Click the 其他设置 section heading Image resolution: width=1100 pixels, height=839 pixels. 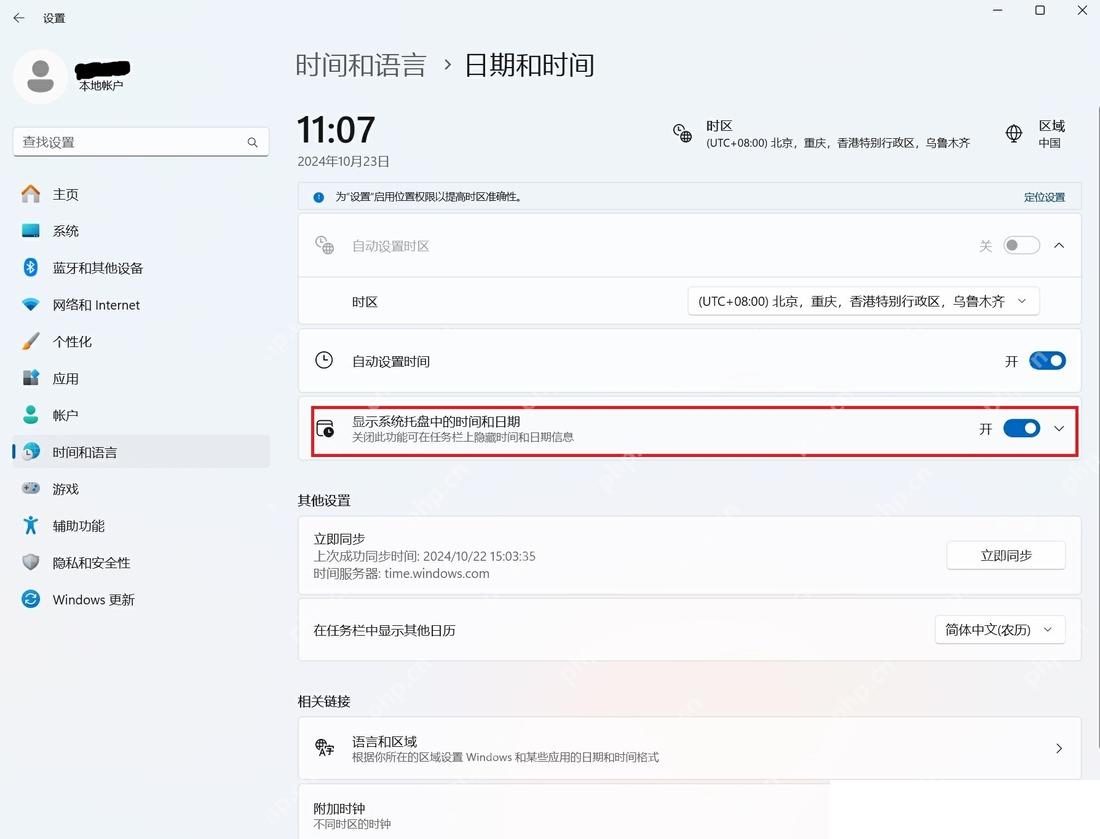323,500
